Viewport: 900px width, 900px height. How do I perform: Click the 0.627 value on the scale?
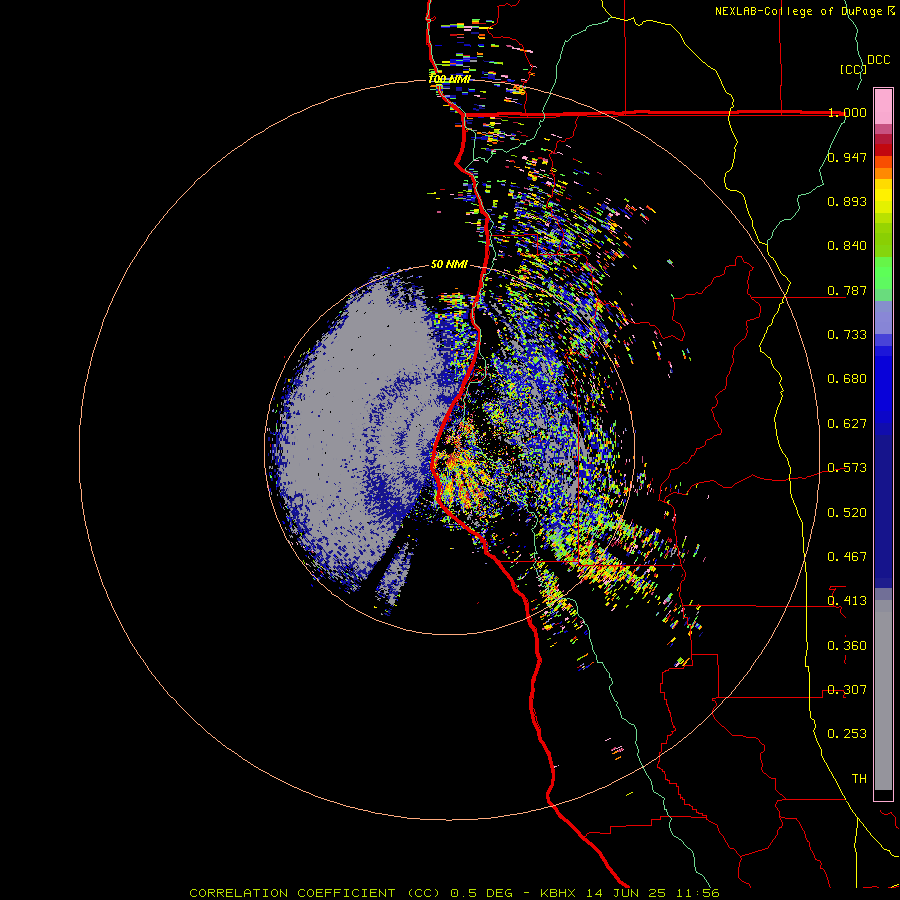847,424
